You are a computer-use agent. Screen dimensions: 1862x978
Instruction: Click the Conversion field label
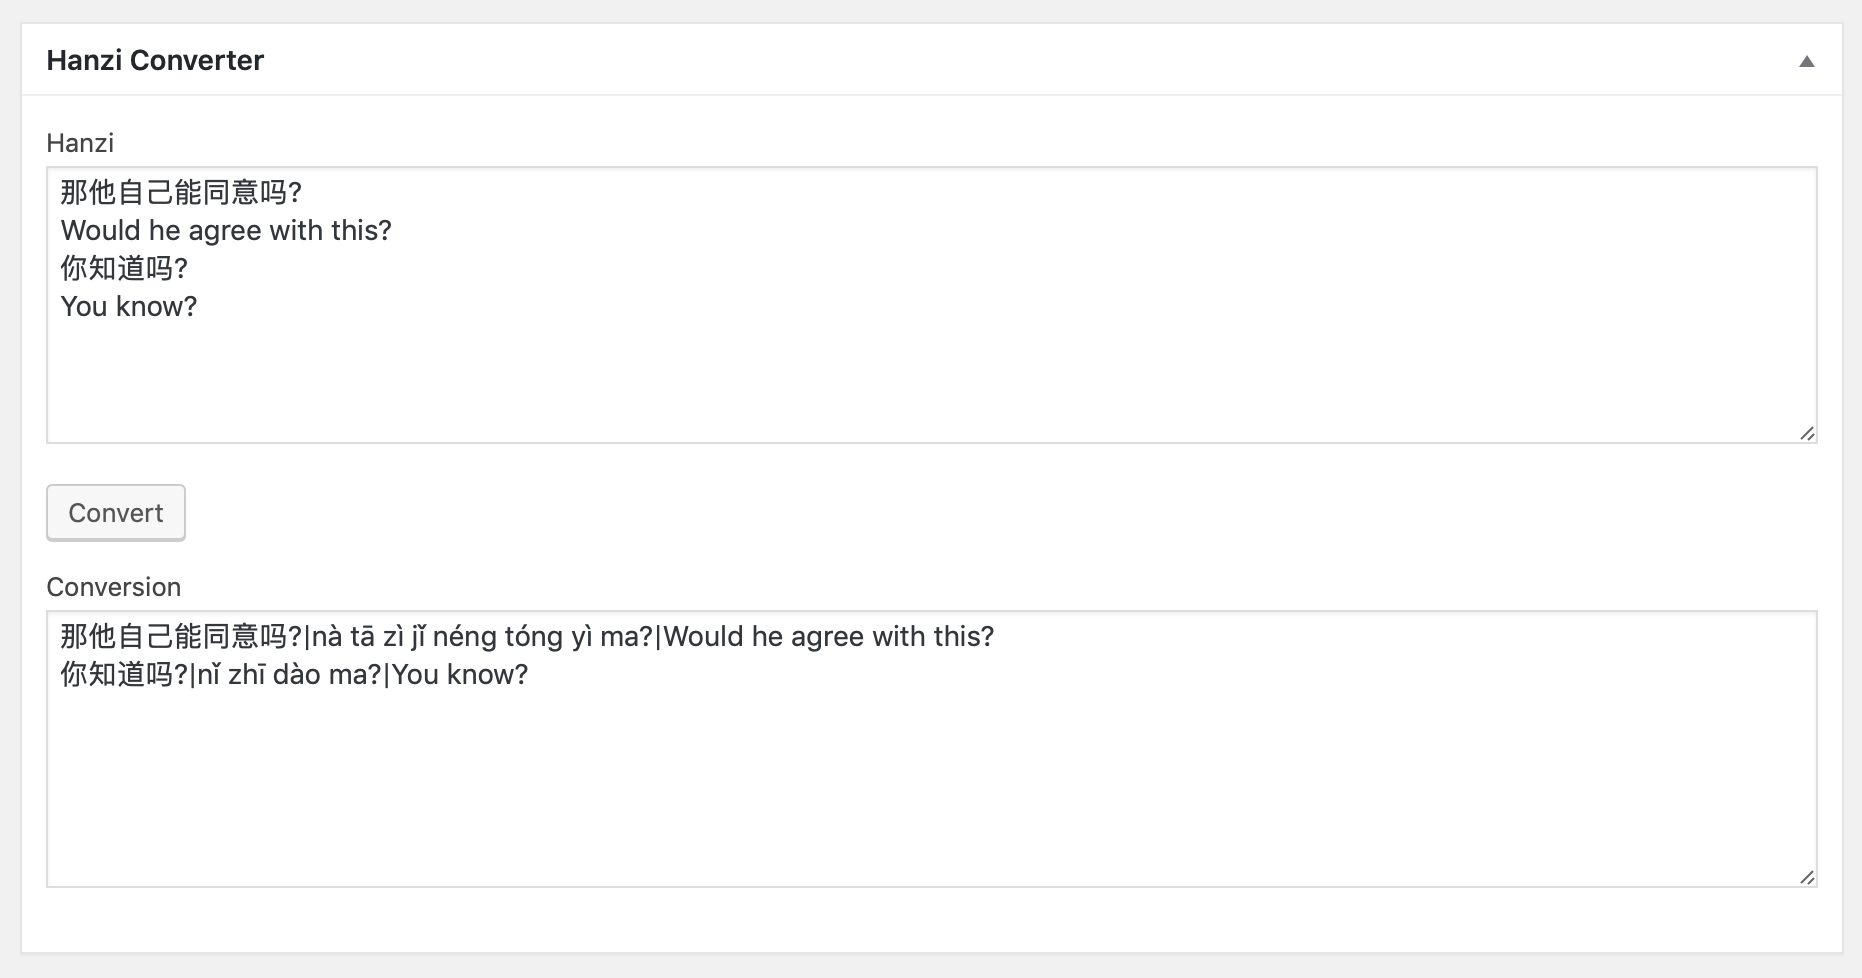click(x=113, y=587)
